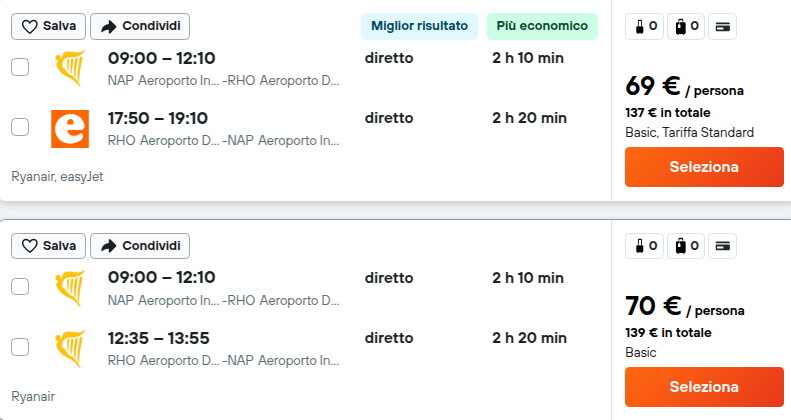The height and width of the screenshot is (420, 791).
Task: Click the share arrow icon in the first result's Condividi button
Action: 108,26
